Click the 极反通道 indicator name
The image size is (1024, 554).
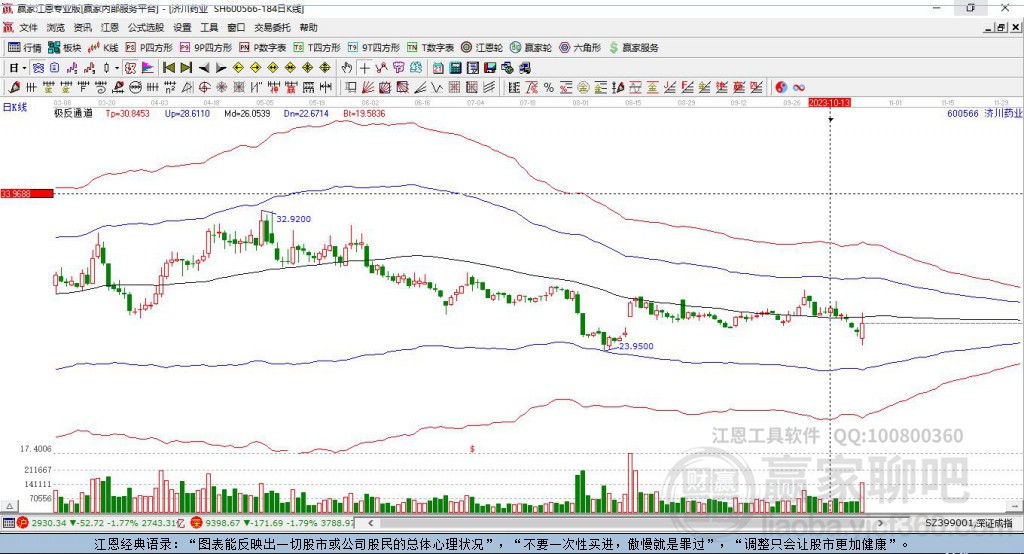[x=73, y=114]
